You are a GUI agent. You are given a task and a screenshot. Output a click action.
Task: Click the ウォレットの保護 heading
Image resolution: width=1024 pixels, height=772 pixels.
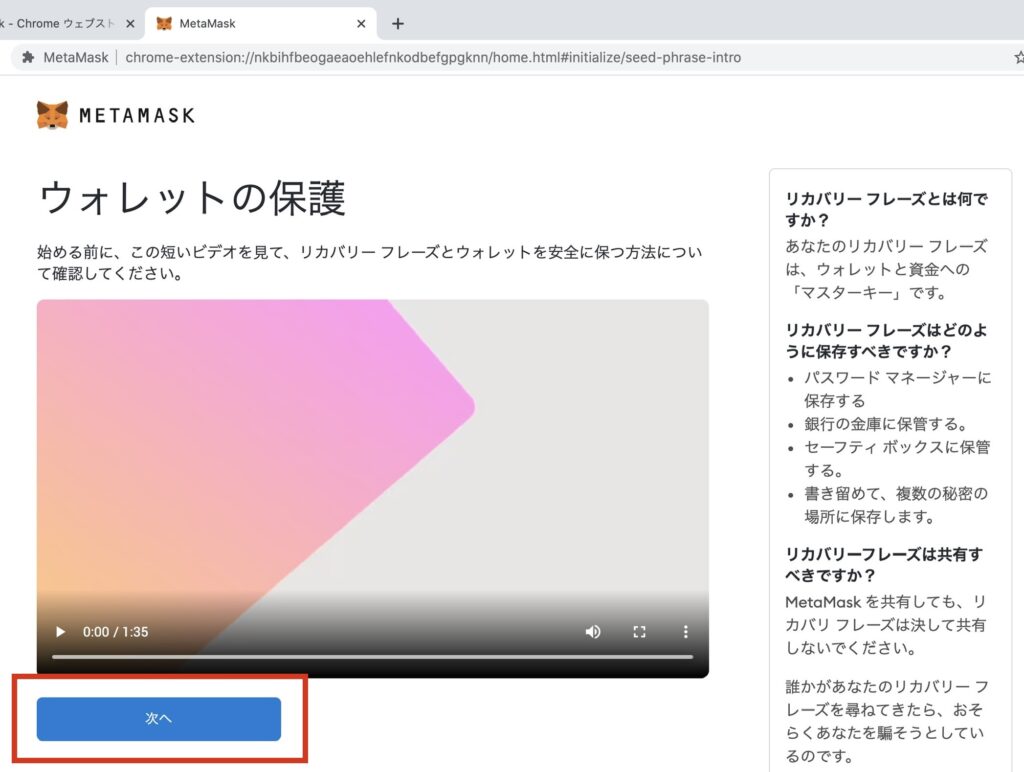coord(192,197)
